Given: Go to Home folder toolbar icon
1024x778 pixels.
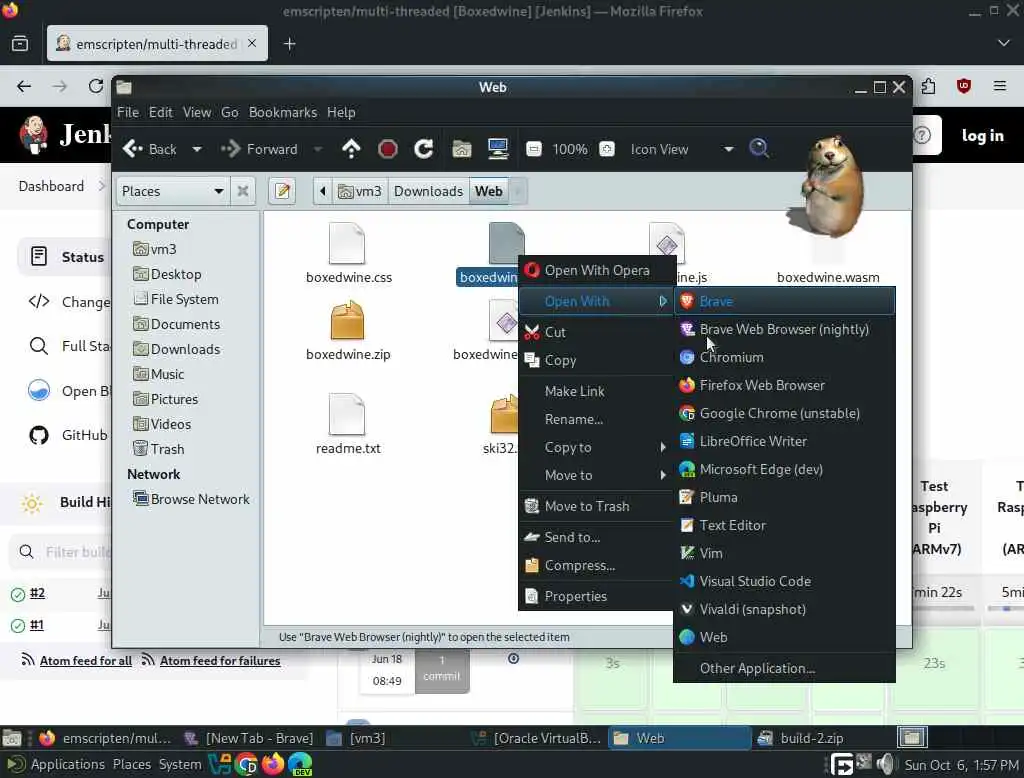Looking at the screenshot, I should [x=462, y=149].
